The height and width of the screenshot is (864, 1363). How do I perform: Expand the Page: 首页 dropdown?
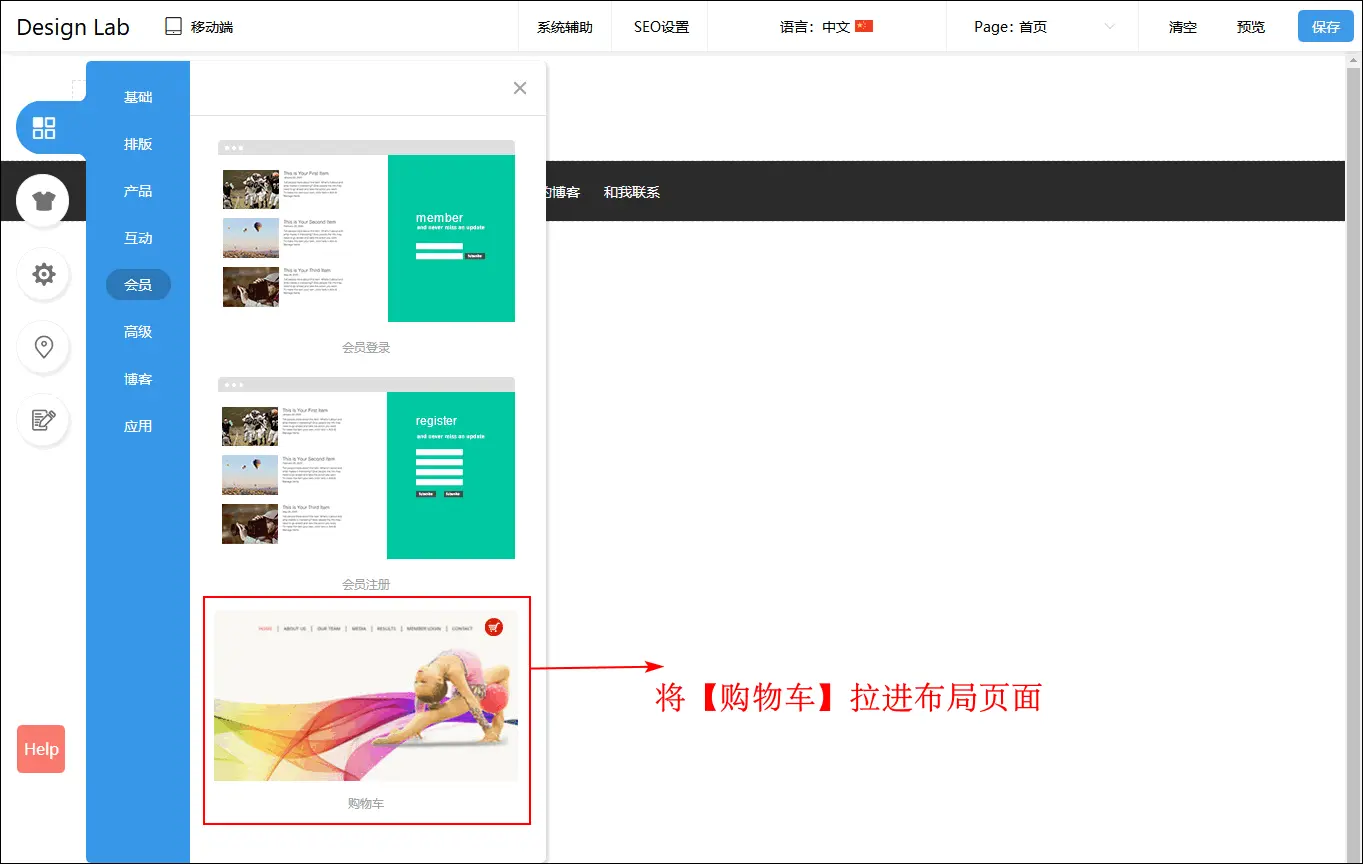[1109, 27]
